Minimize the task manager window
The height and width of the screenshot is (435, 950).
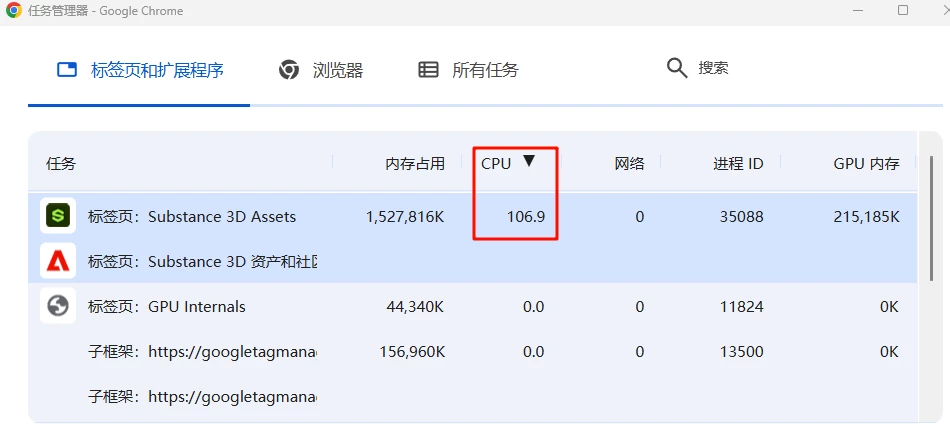(x=857, y=10)
